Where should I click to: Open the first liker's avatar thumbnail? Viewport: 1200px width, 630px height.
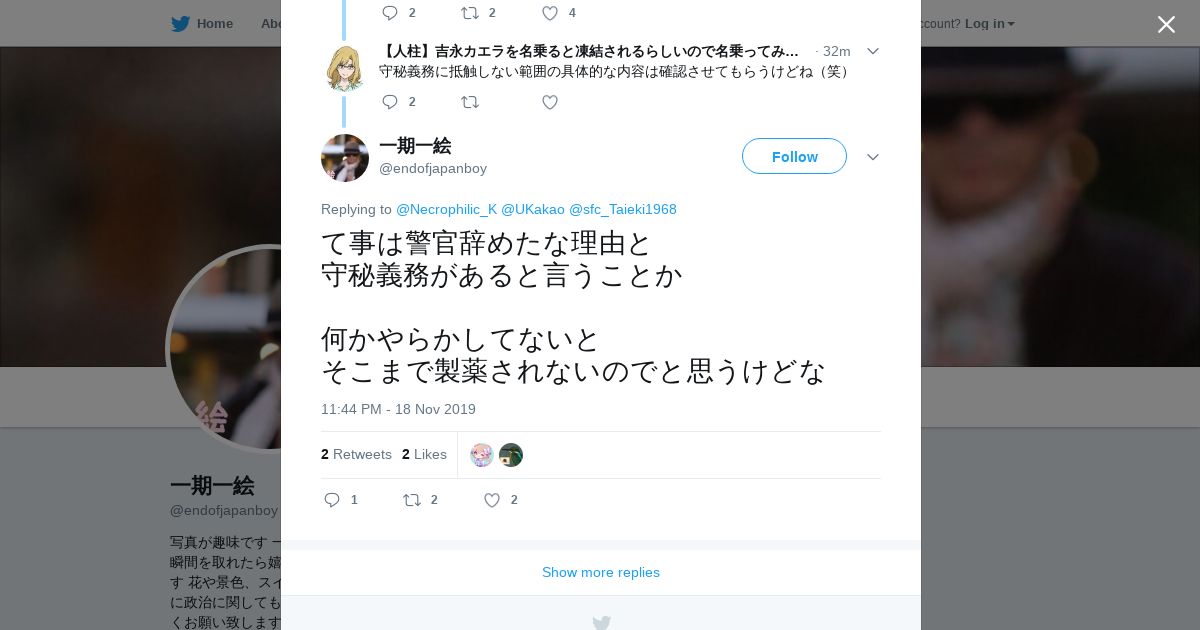[x=482, y=455]
